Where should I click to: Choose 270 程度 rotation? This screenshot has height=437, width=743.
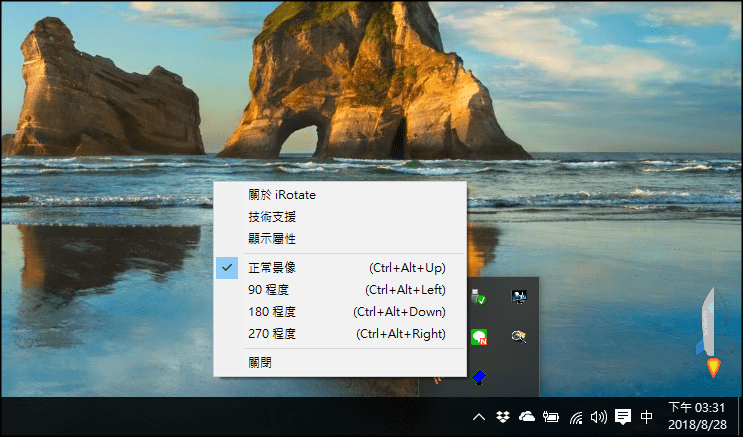(340, 334)
